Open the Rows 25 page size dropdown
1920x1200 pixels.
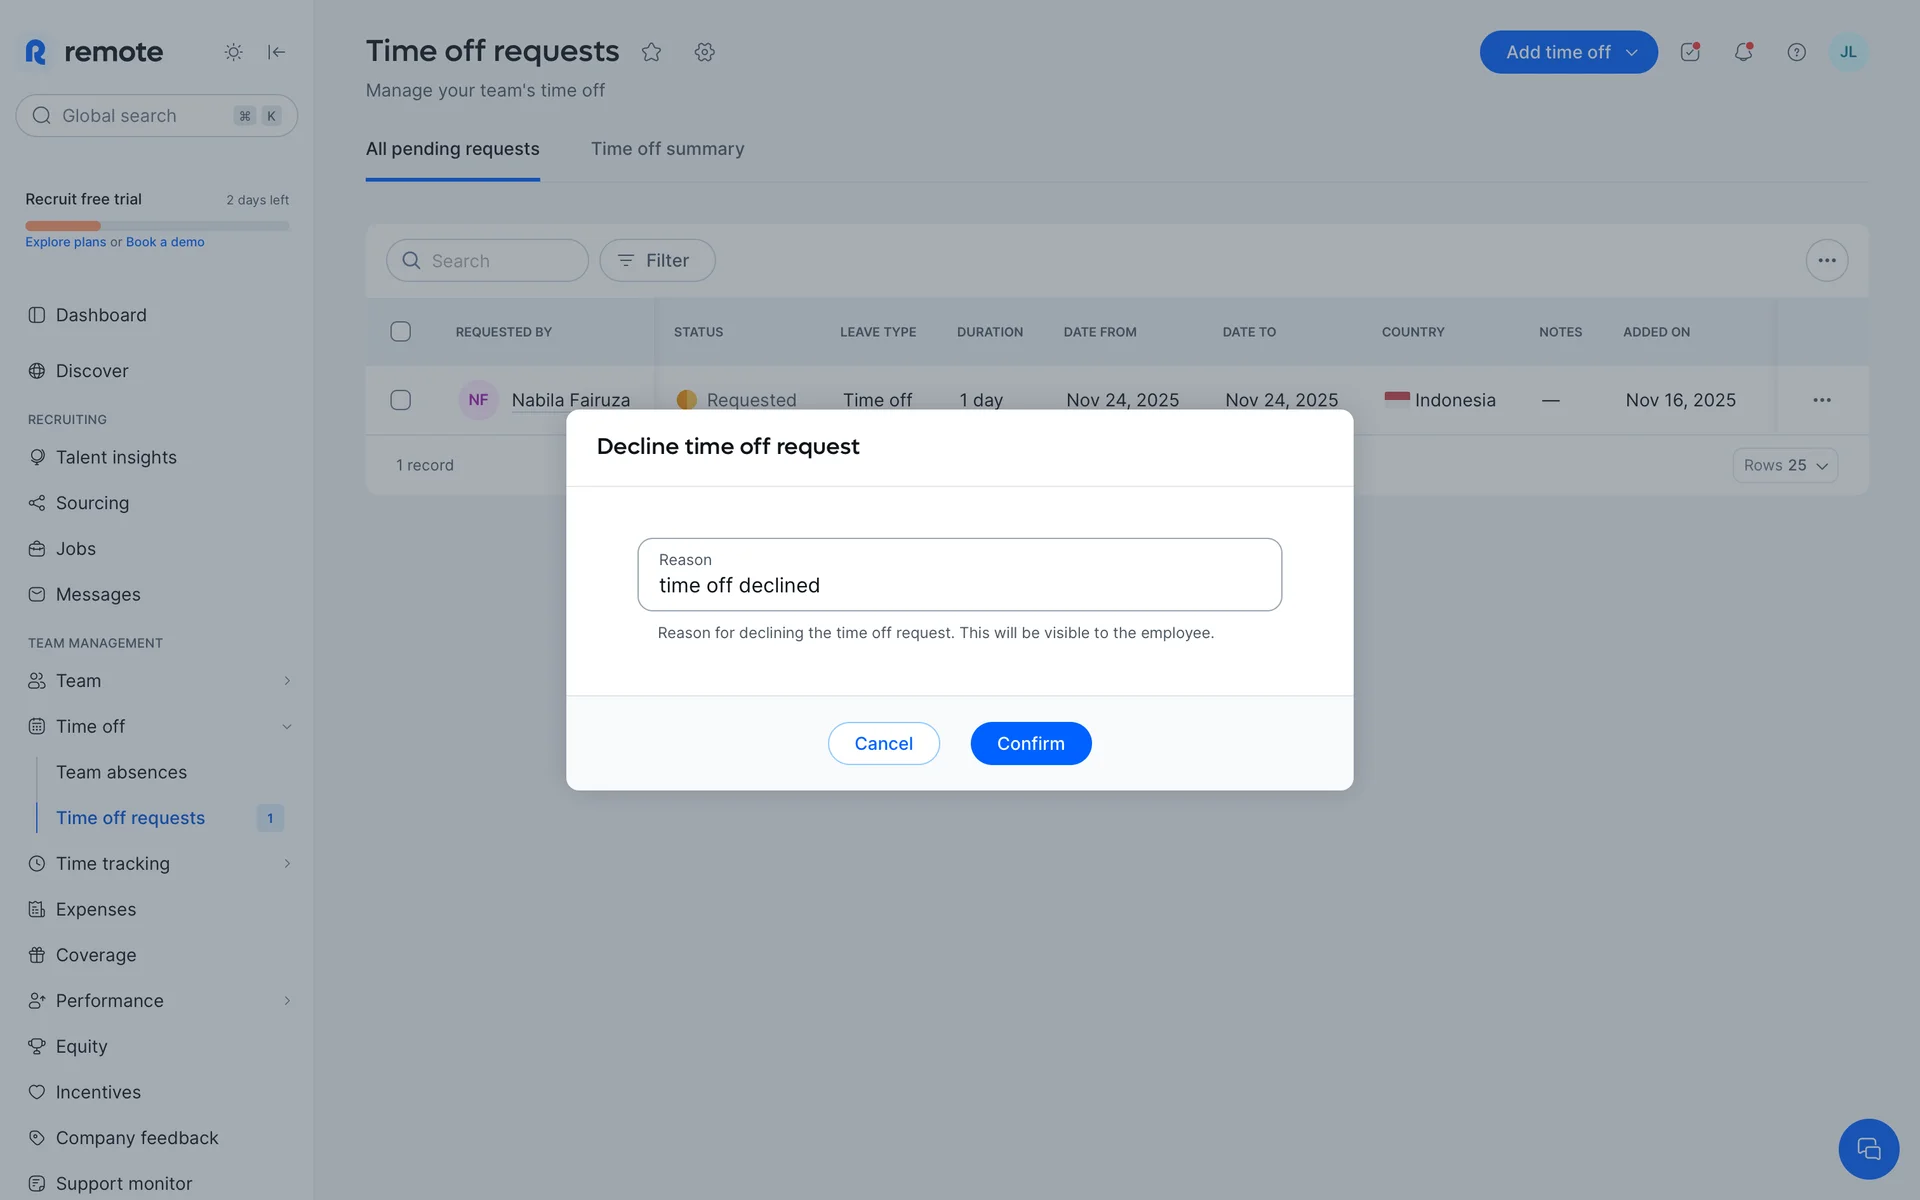pos(1784,465)
